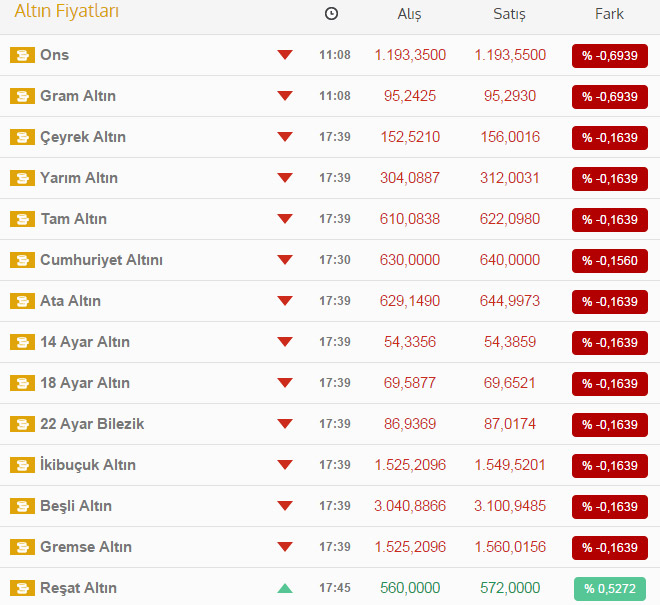Click the Satış column header
The height and width of the screenshot is (605, 660).
coord(509,14)
